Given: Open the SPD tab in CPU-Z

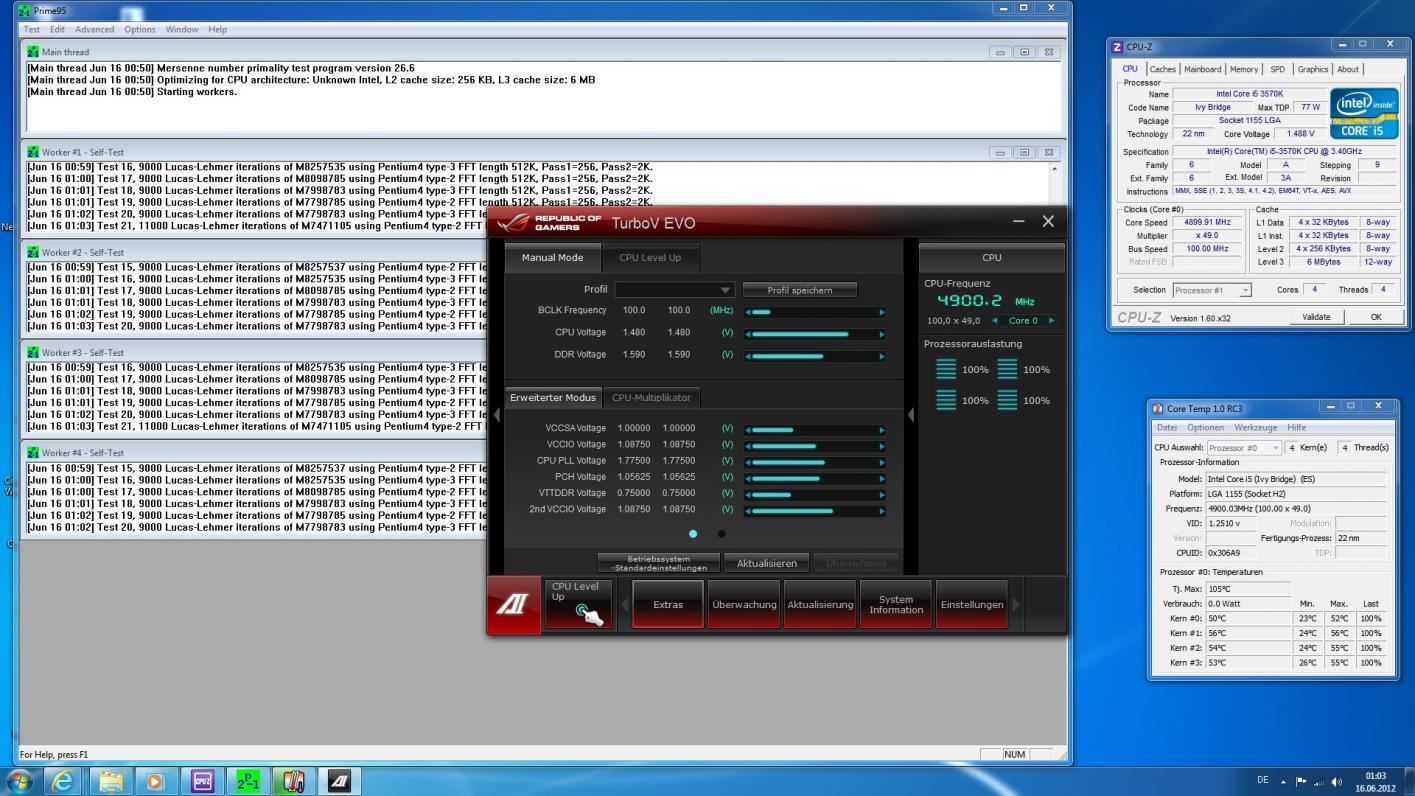Looking at the screenshot, I should click(x=1277, y=69).
